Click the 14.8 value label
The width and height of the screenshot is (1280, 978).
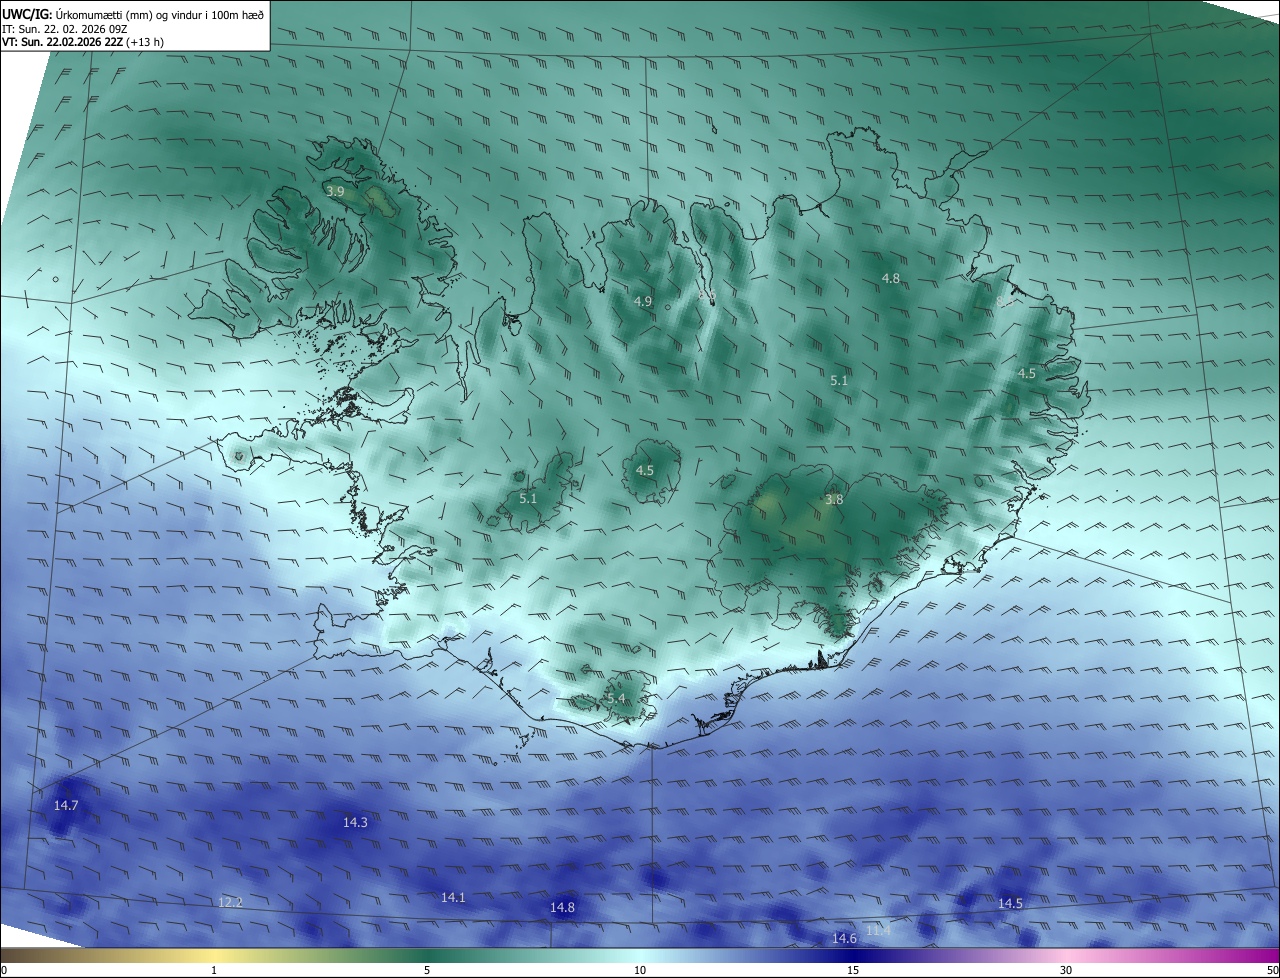pos(562,907)
